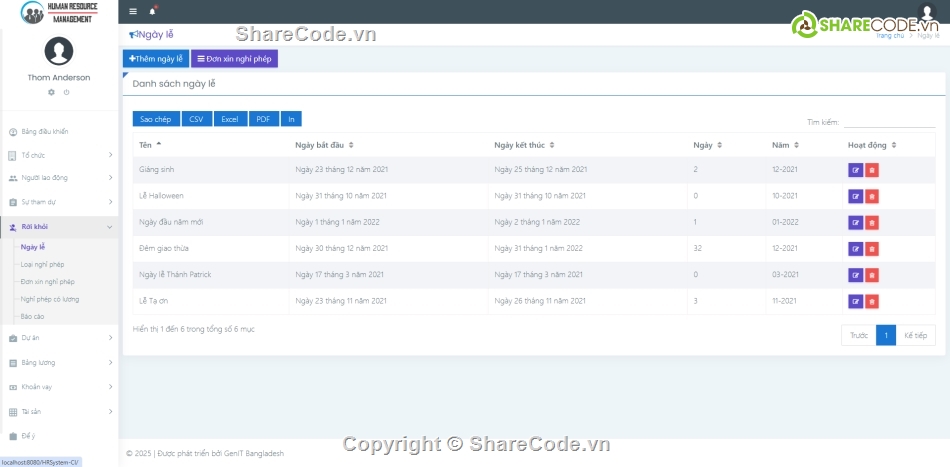The image size is (950, 467).
Task: Delete the Đêm giao thừa row
Action: 872,249
